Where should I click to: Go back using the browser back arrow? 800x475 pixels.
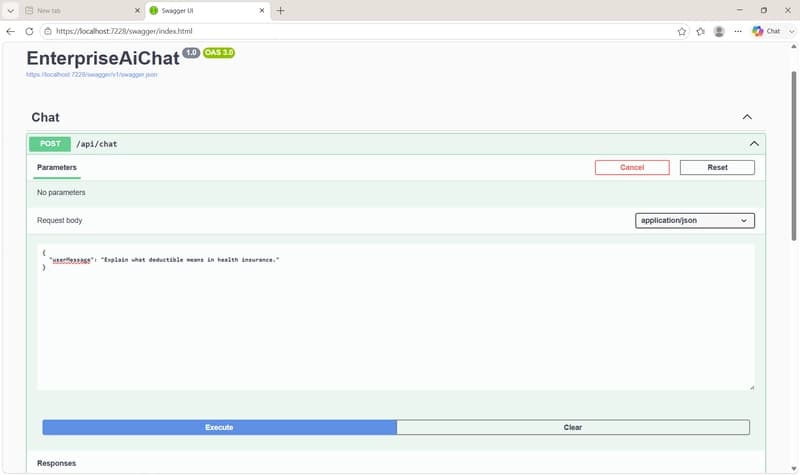point(10,31)
